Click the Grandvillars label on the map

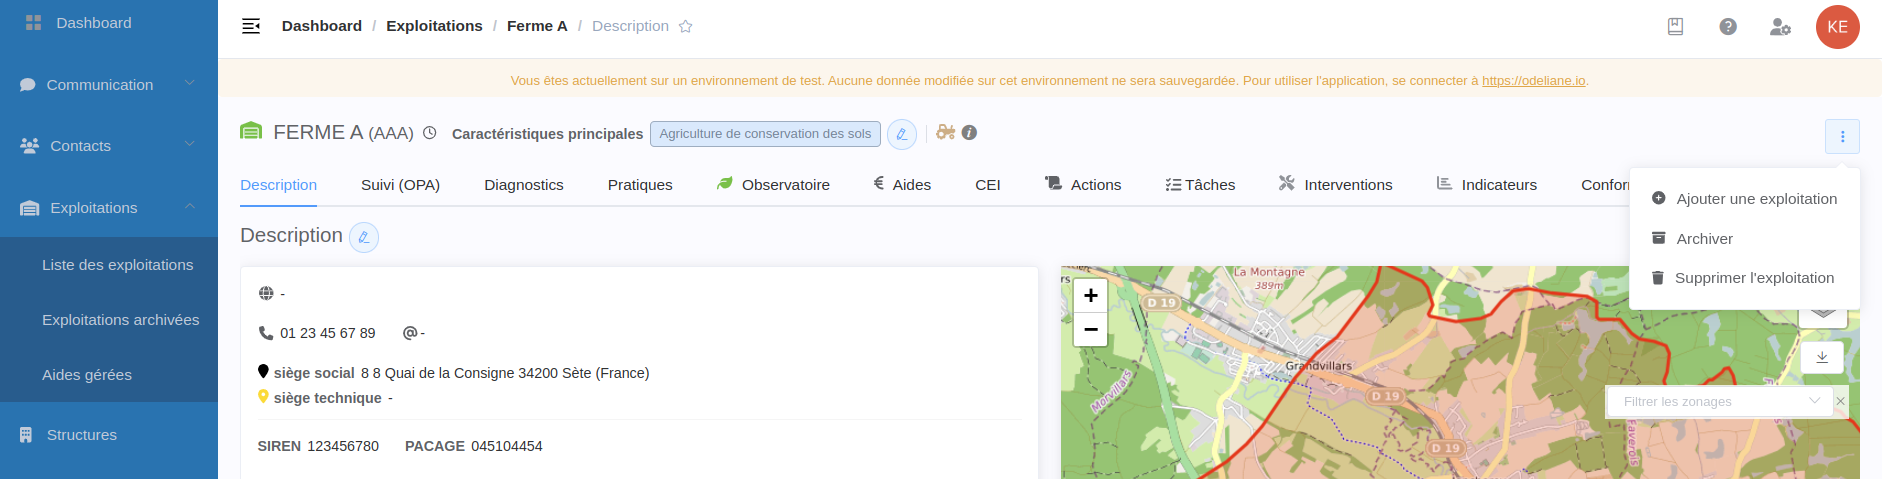pyautogui.click(x=1319, y=366)
